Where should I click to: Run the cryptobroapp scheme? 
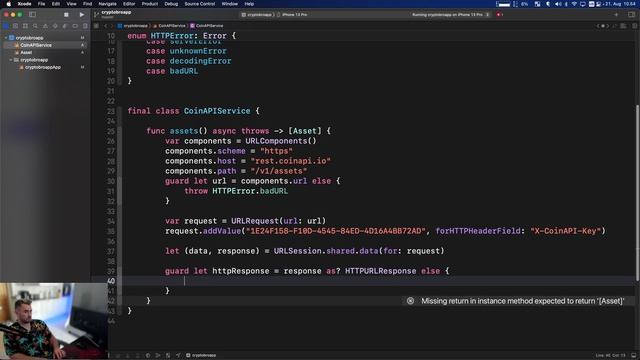(82, 15)
